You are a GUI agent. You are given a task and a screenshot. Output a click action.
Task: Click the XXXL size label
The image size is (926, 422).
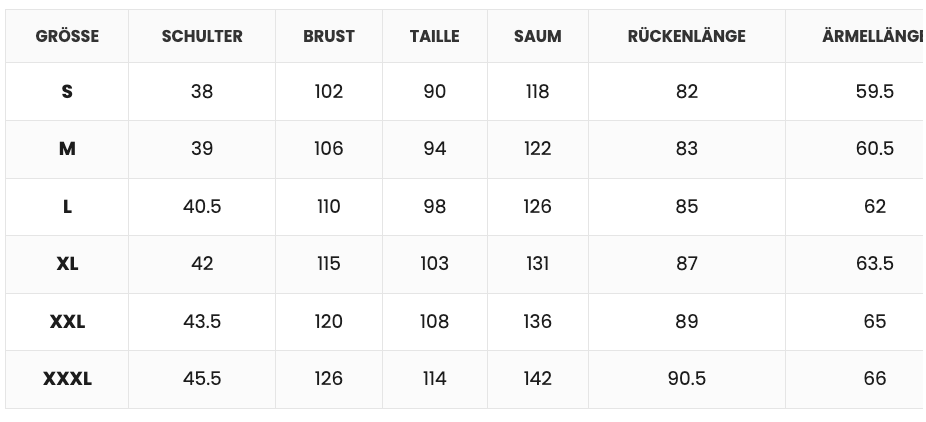(x=67, y=379)
